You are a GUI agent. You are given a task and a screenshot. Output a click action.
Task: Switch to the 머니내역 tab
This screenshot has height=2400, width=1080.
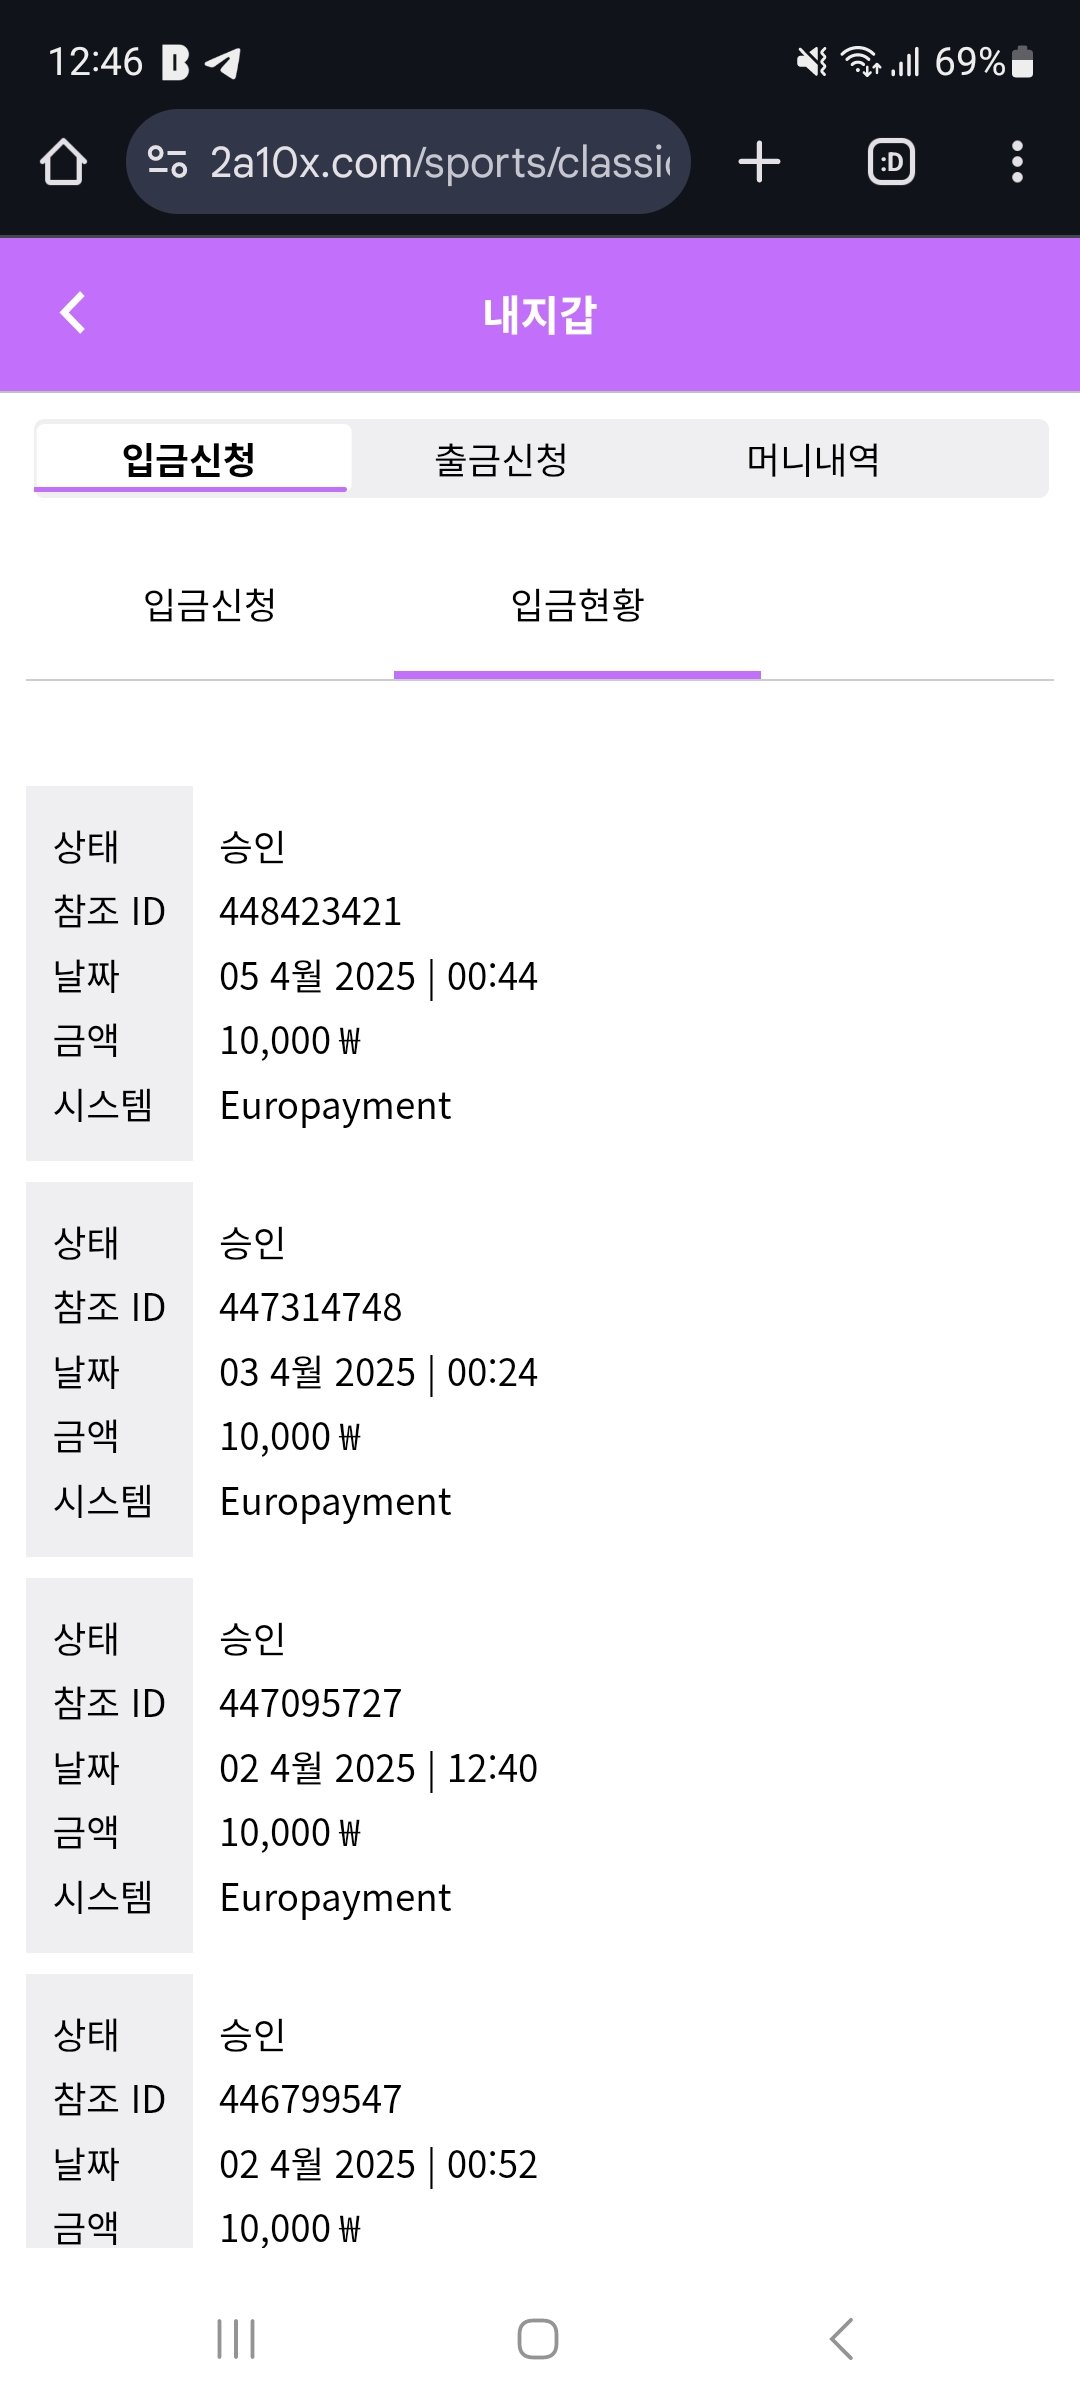click(x=813, y=460)
